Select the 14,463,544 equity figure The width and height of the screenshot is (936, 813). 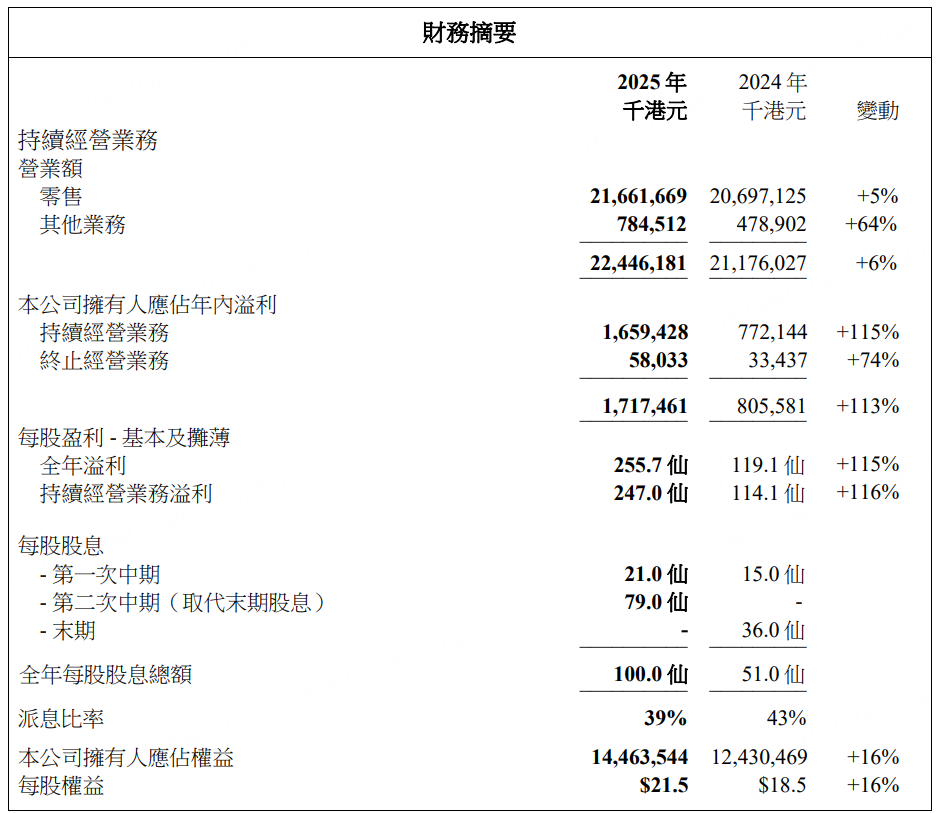(x=639, y=758)
